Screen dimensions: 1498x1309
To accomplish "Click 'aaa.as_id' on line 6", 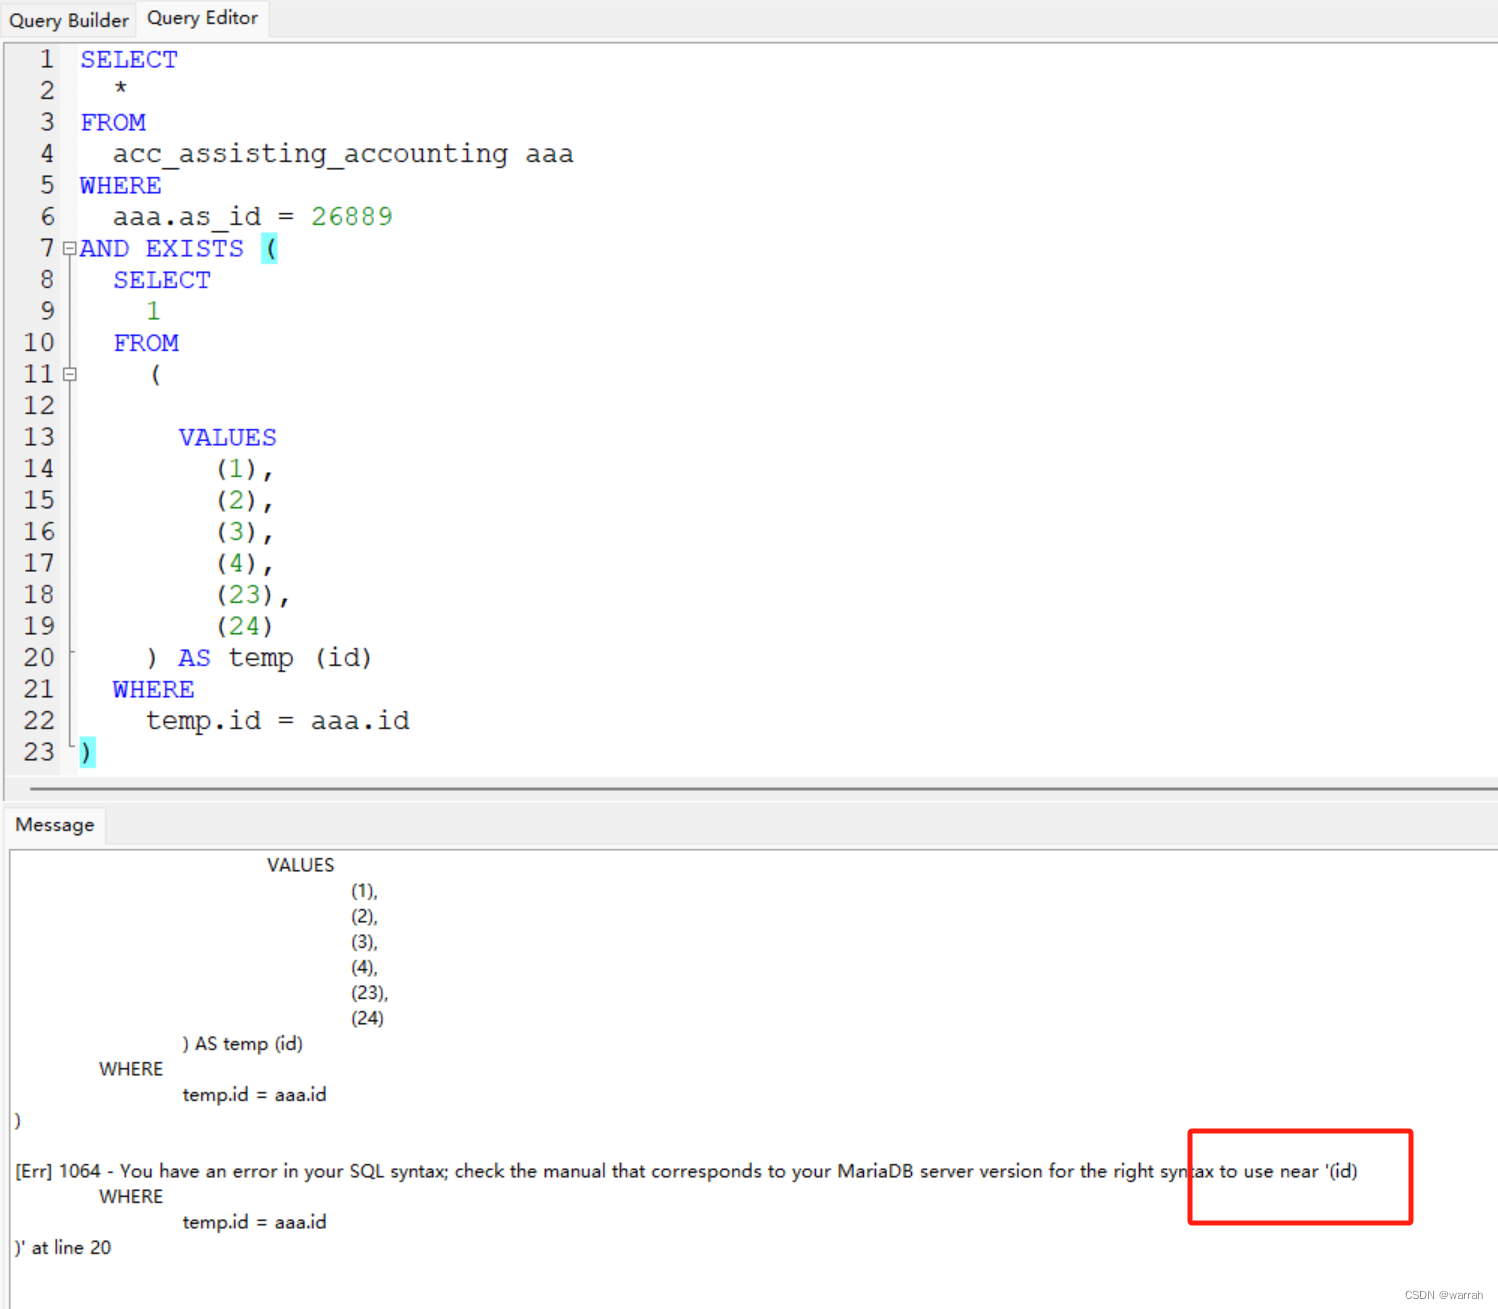I will click(187, 217).
